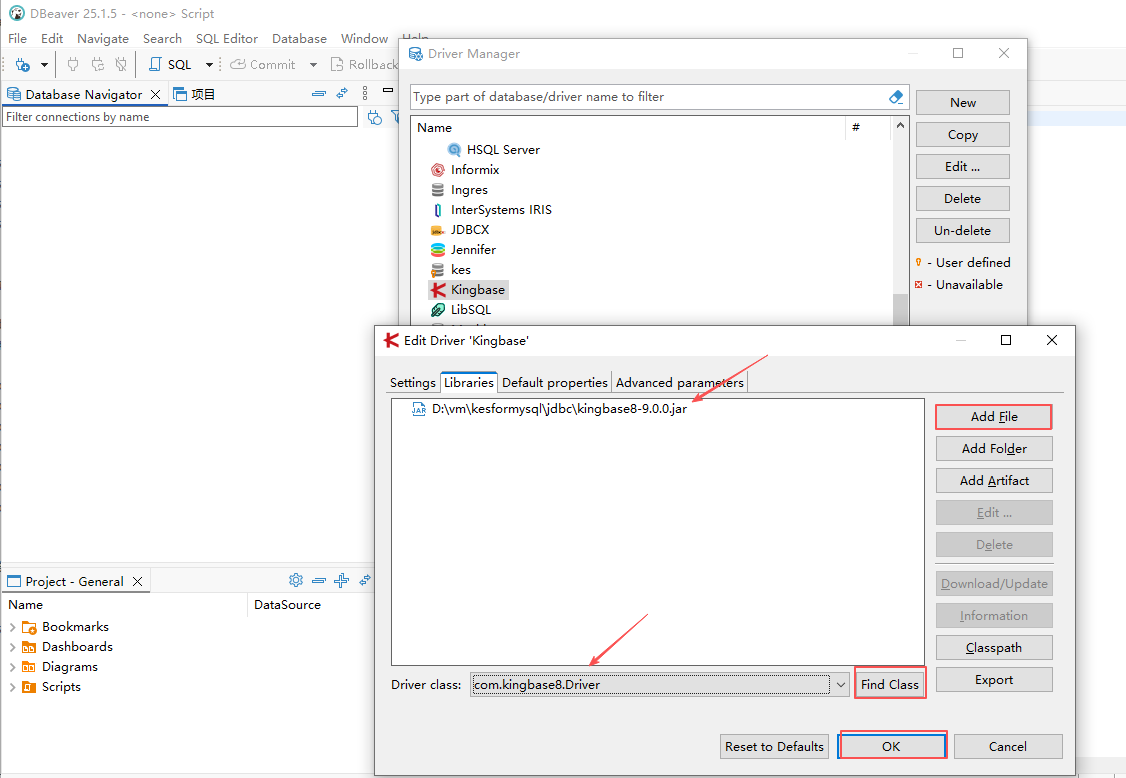This screenshot has width=1126, height=778.
Task: Click Un-delete button in Driver Manager
Action: (962, 231)
